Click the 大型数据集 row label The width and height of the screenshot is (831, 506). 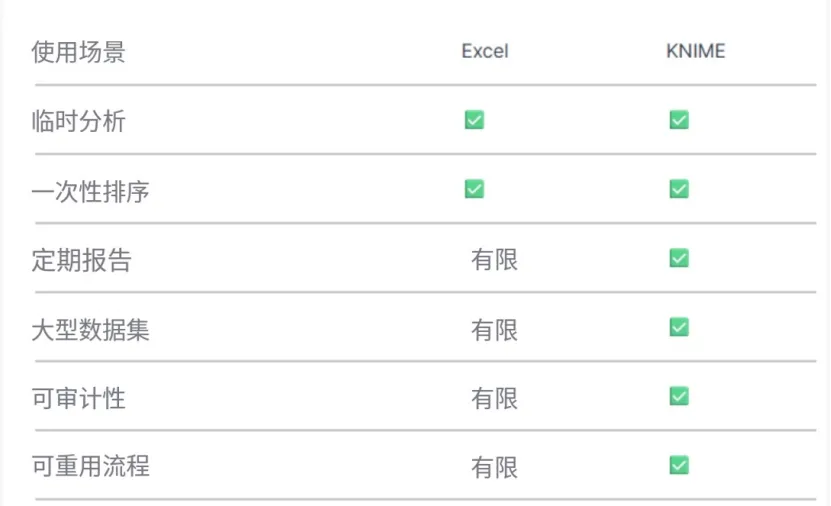91,329
